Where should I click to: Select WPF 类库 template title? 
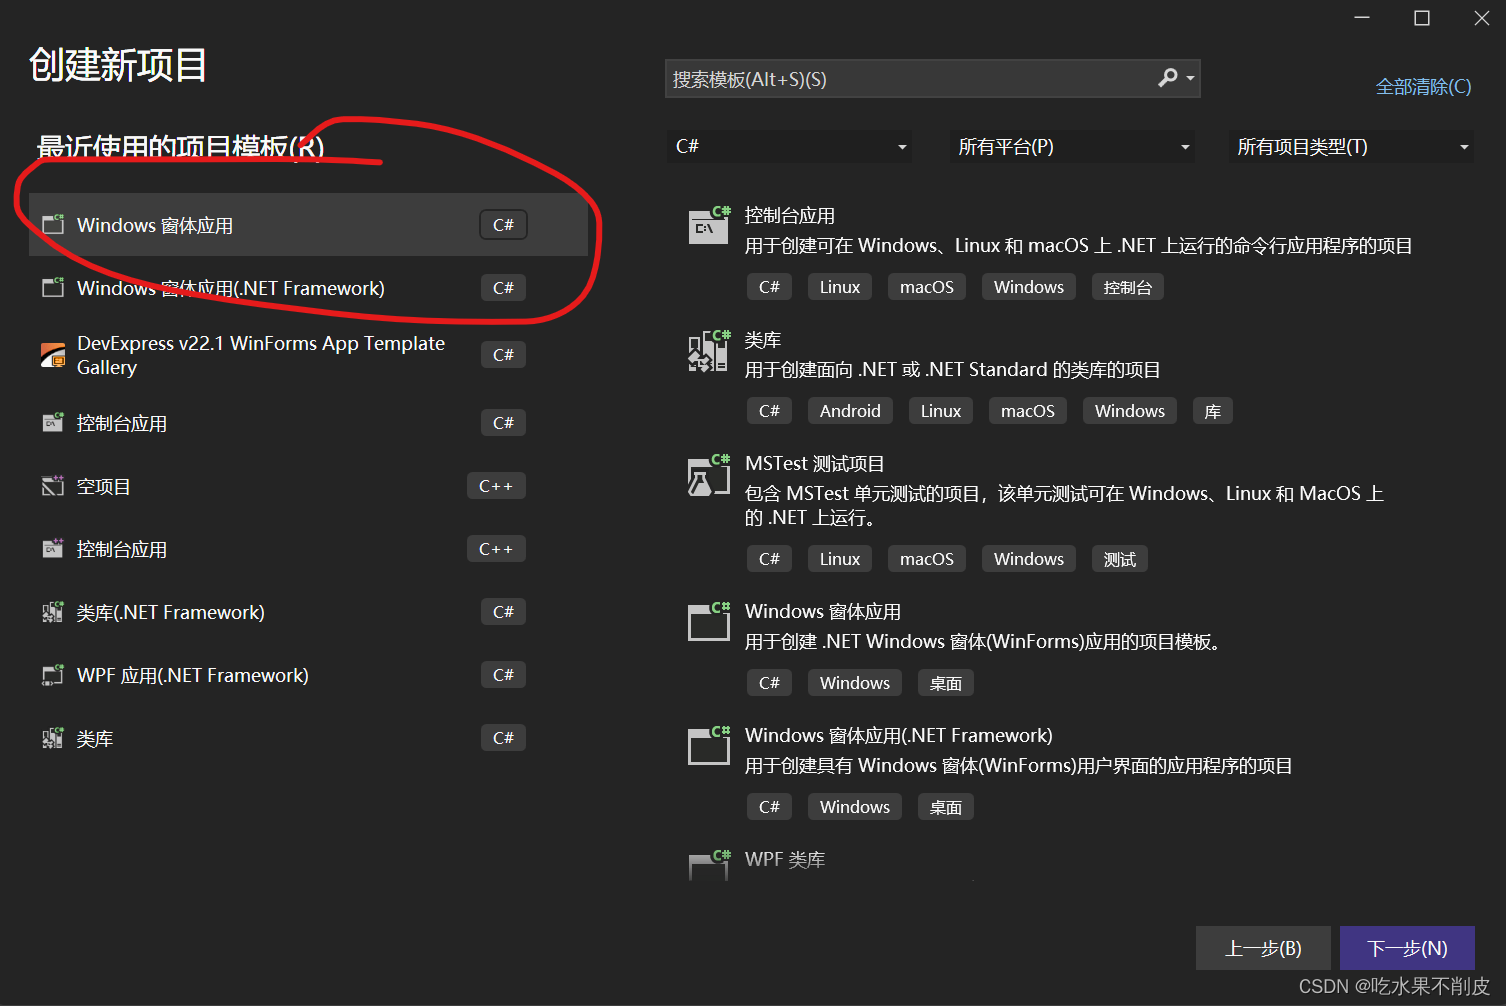(785, 859)
